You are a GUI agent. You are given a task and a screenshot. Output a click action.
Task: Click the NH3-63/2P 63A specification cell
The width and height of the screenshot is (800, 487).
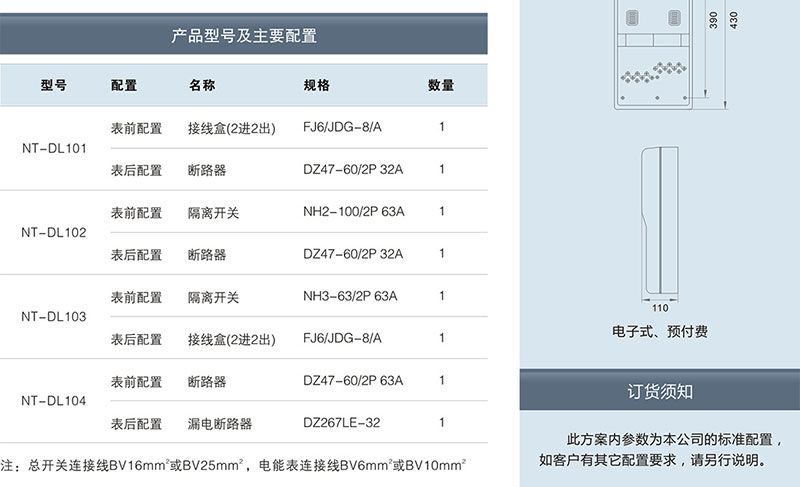[350, 297]
